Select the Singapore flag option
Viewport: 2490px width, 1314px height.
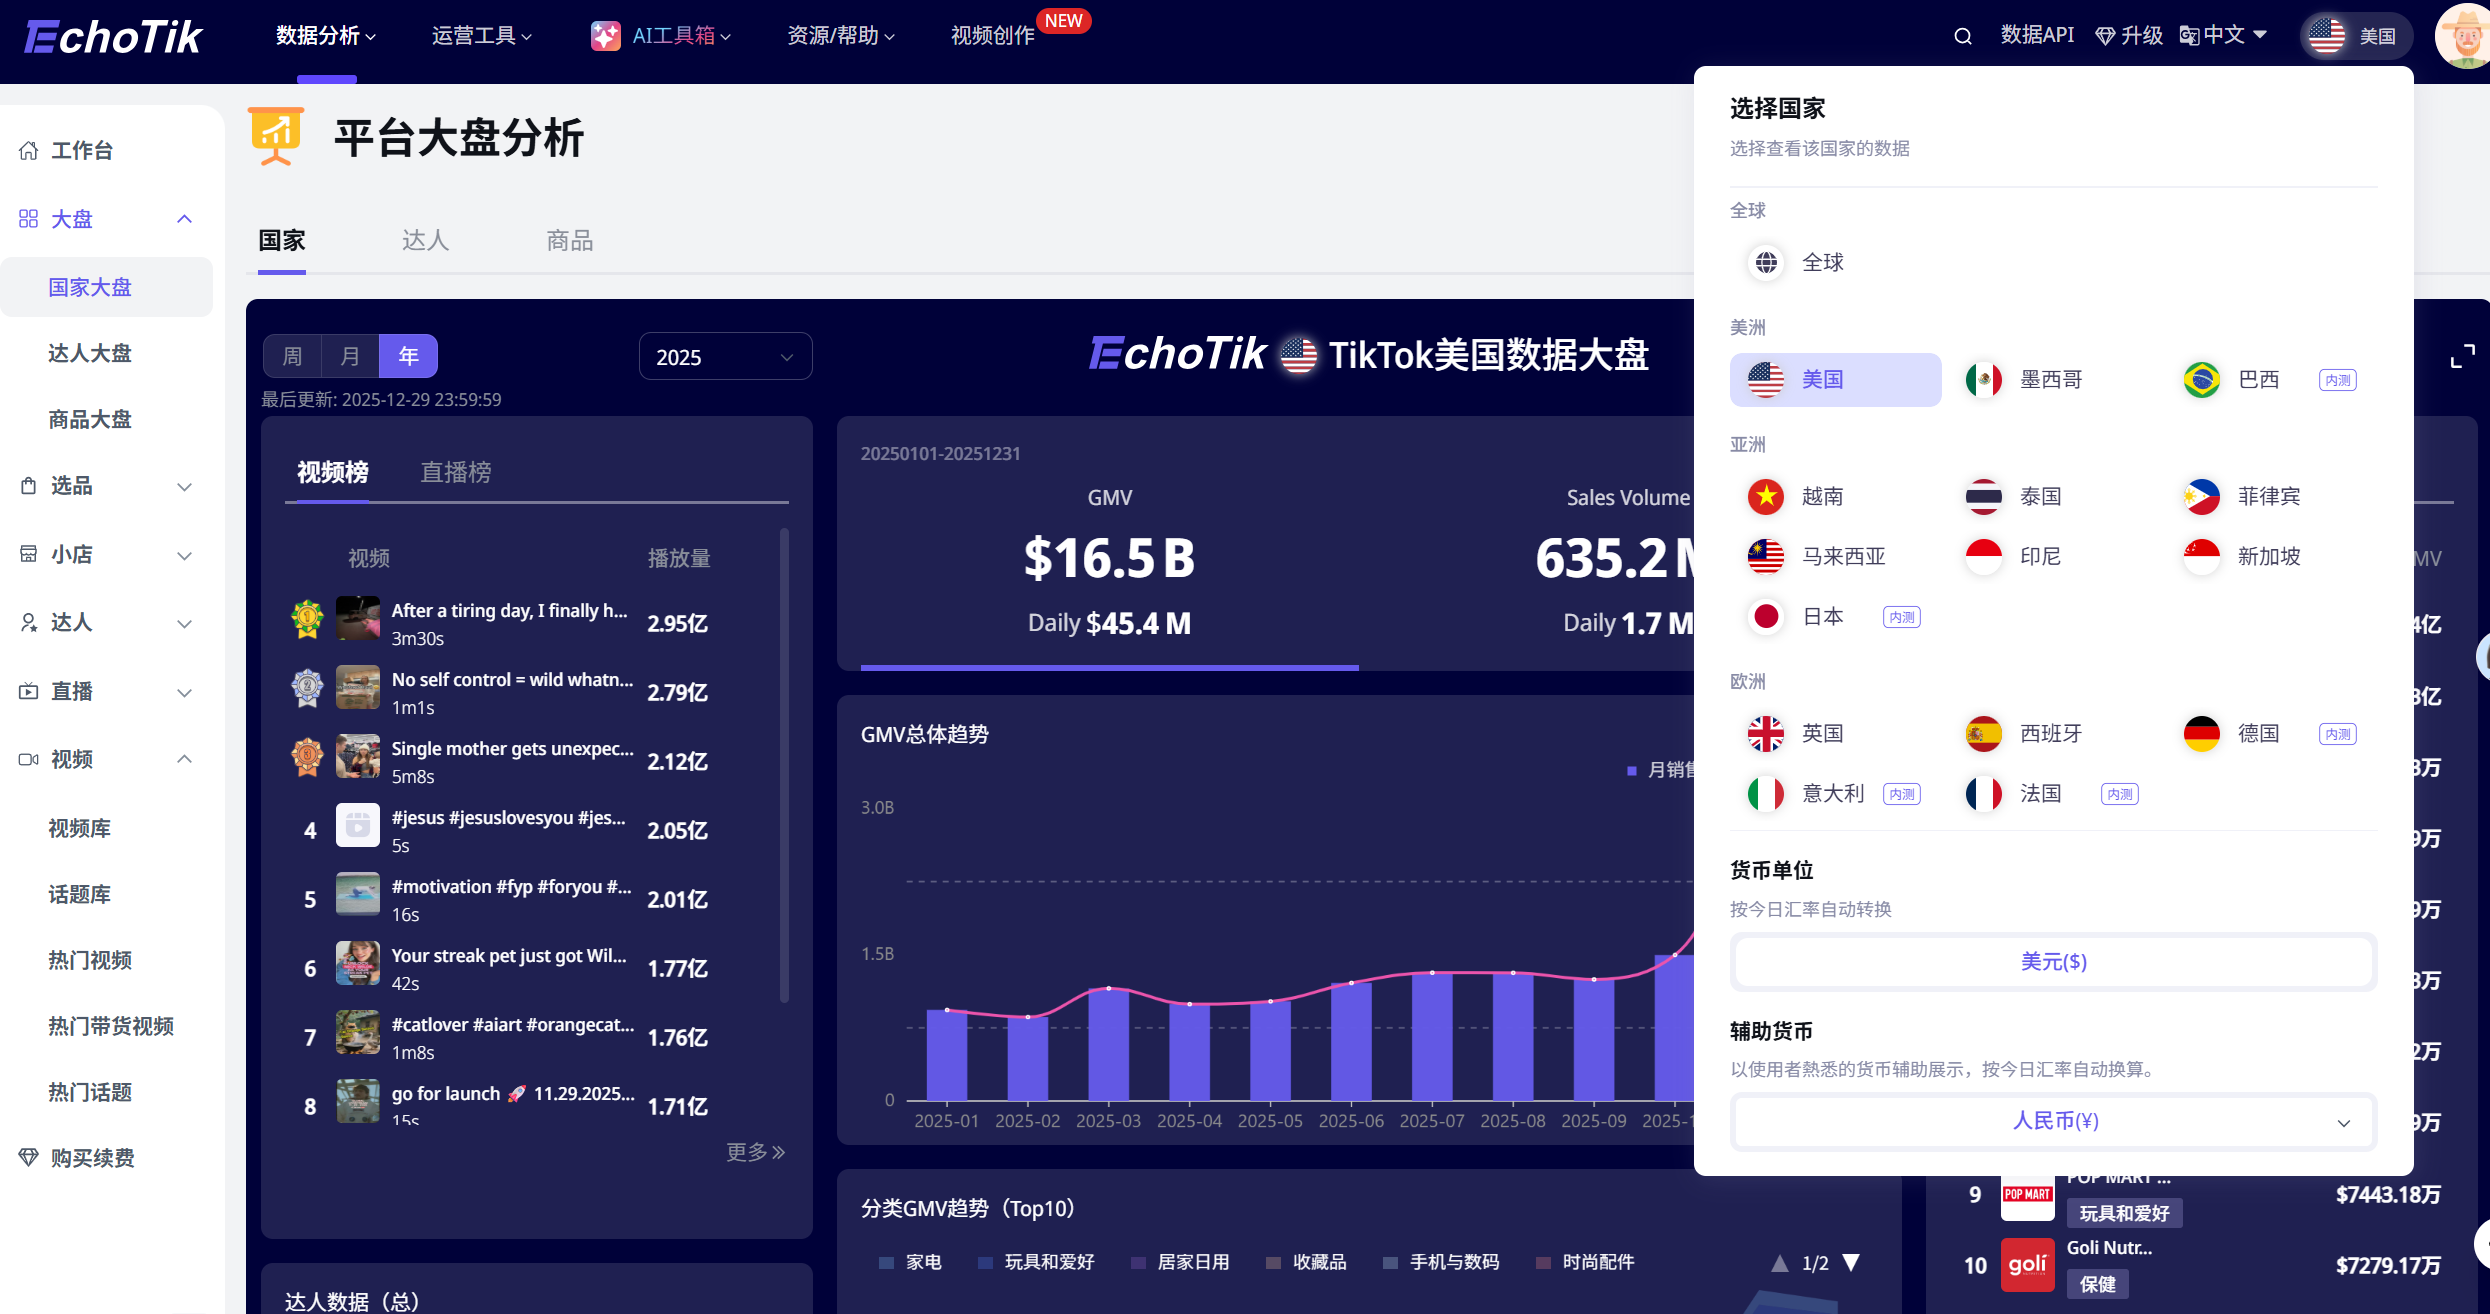(2202, 557)
